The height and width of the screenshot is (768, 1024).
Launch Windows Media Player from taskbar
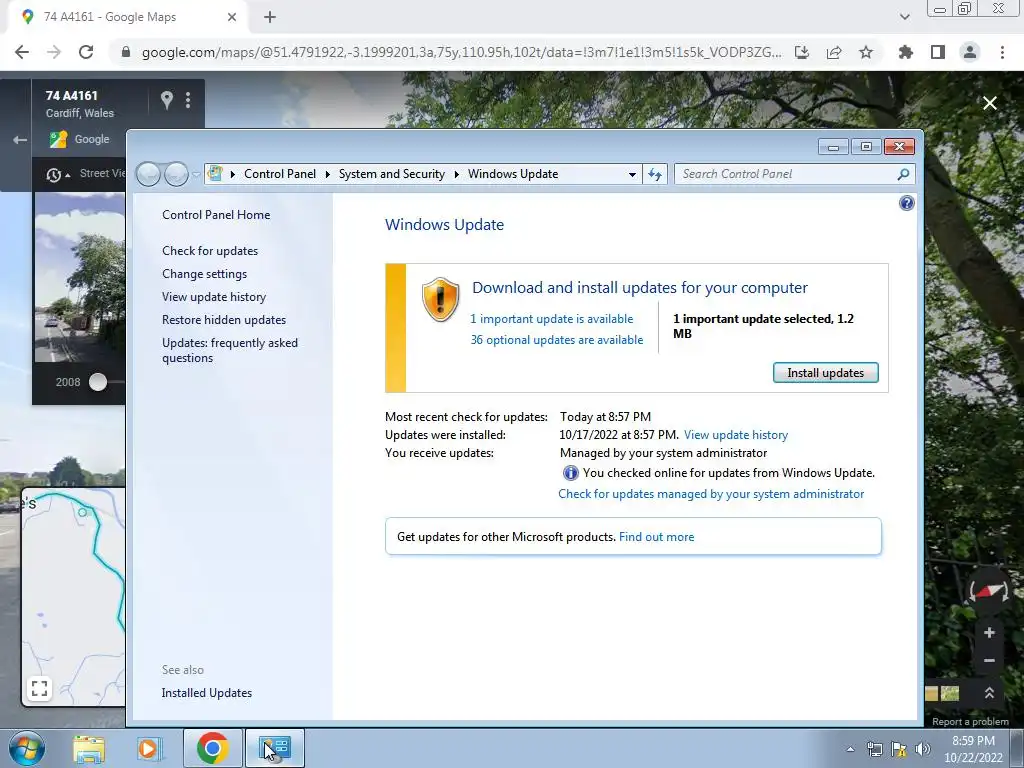pos(149,749)
